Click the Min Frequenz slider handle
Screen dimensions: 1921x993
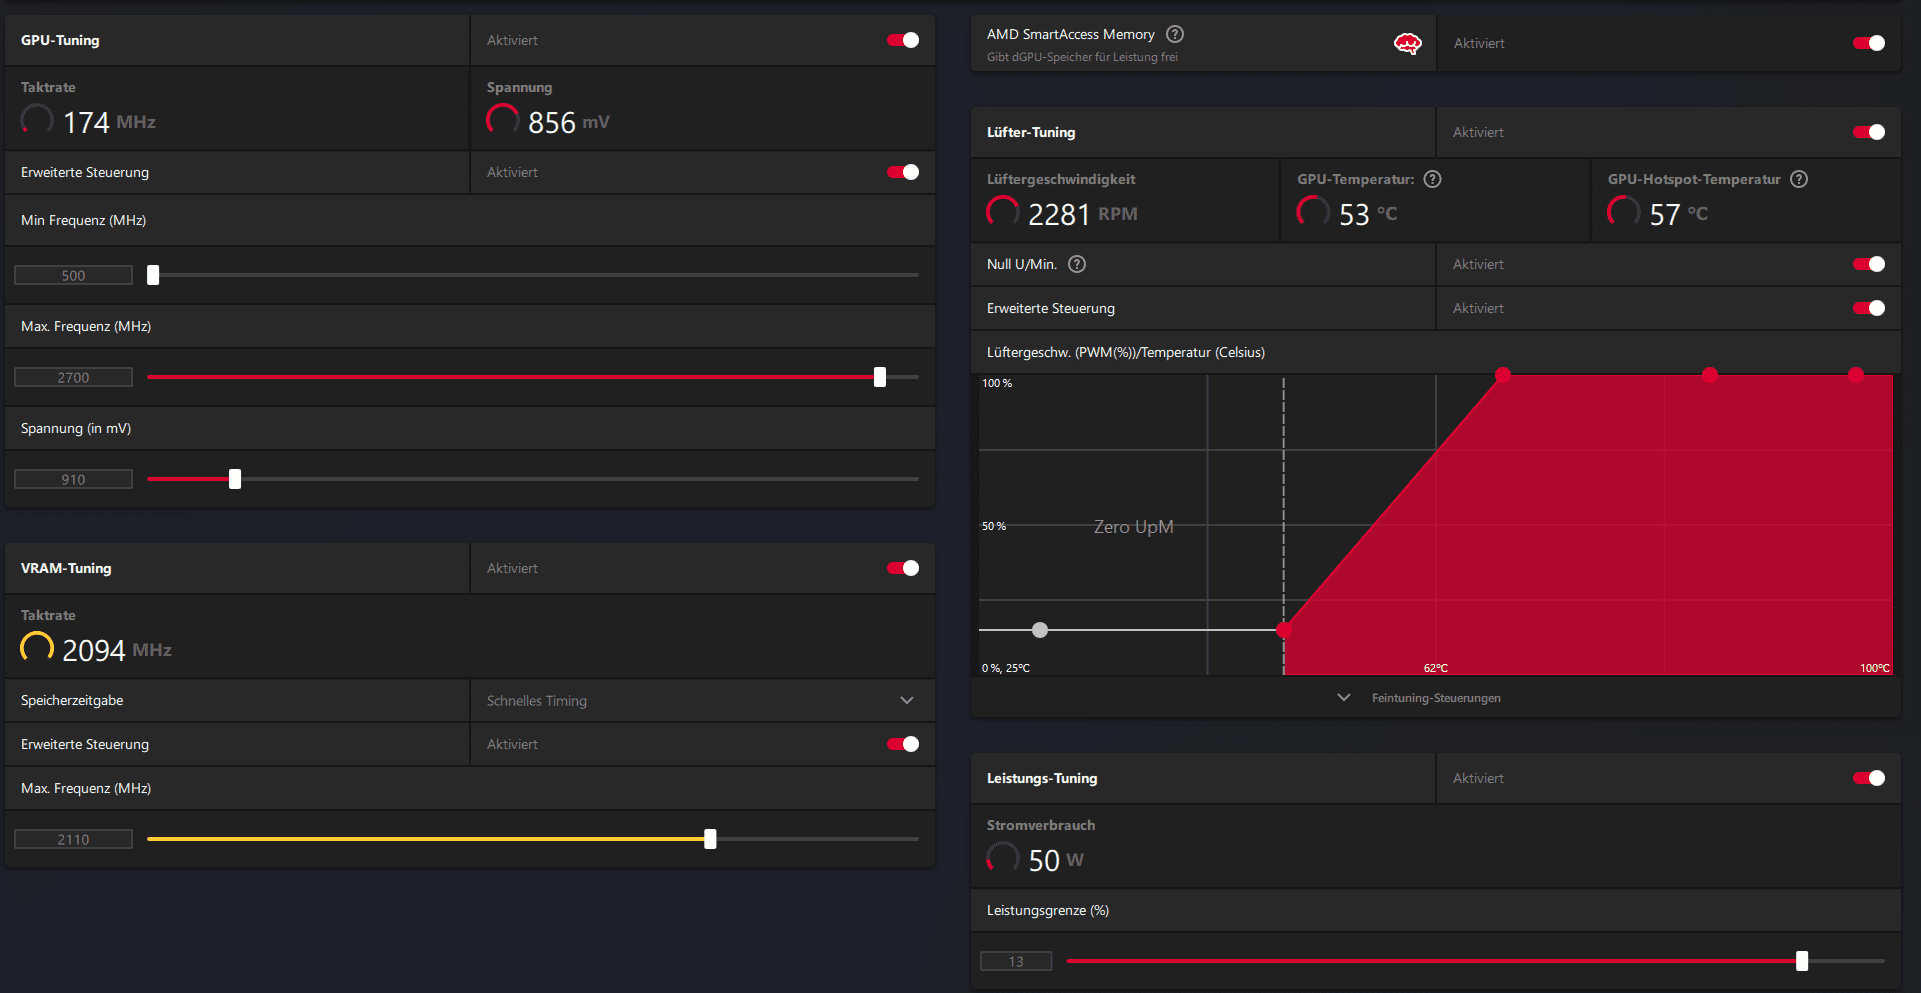153,275
